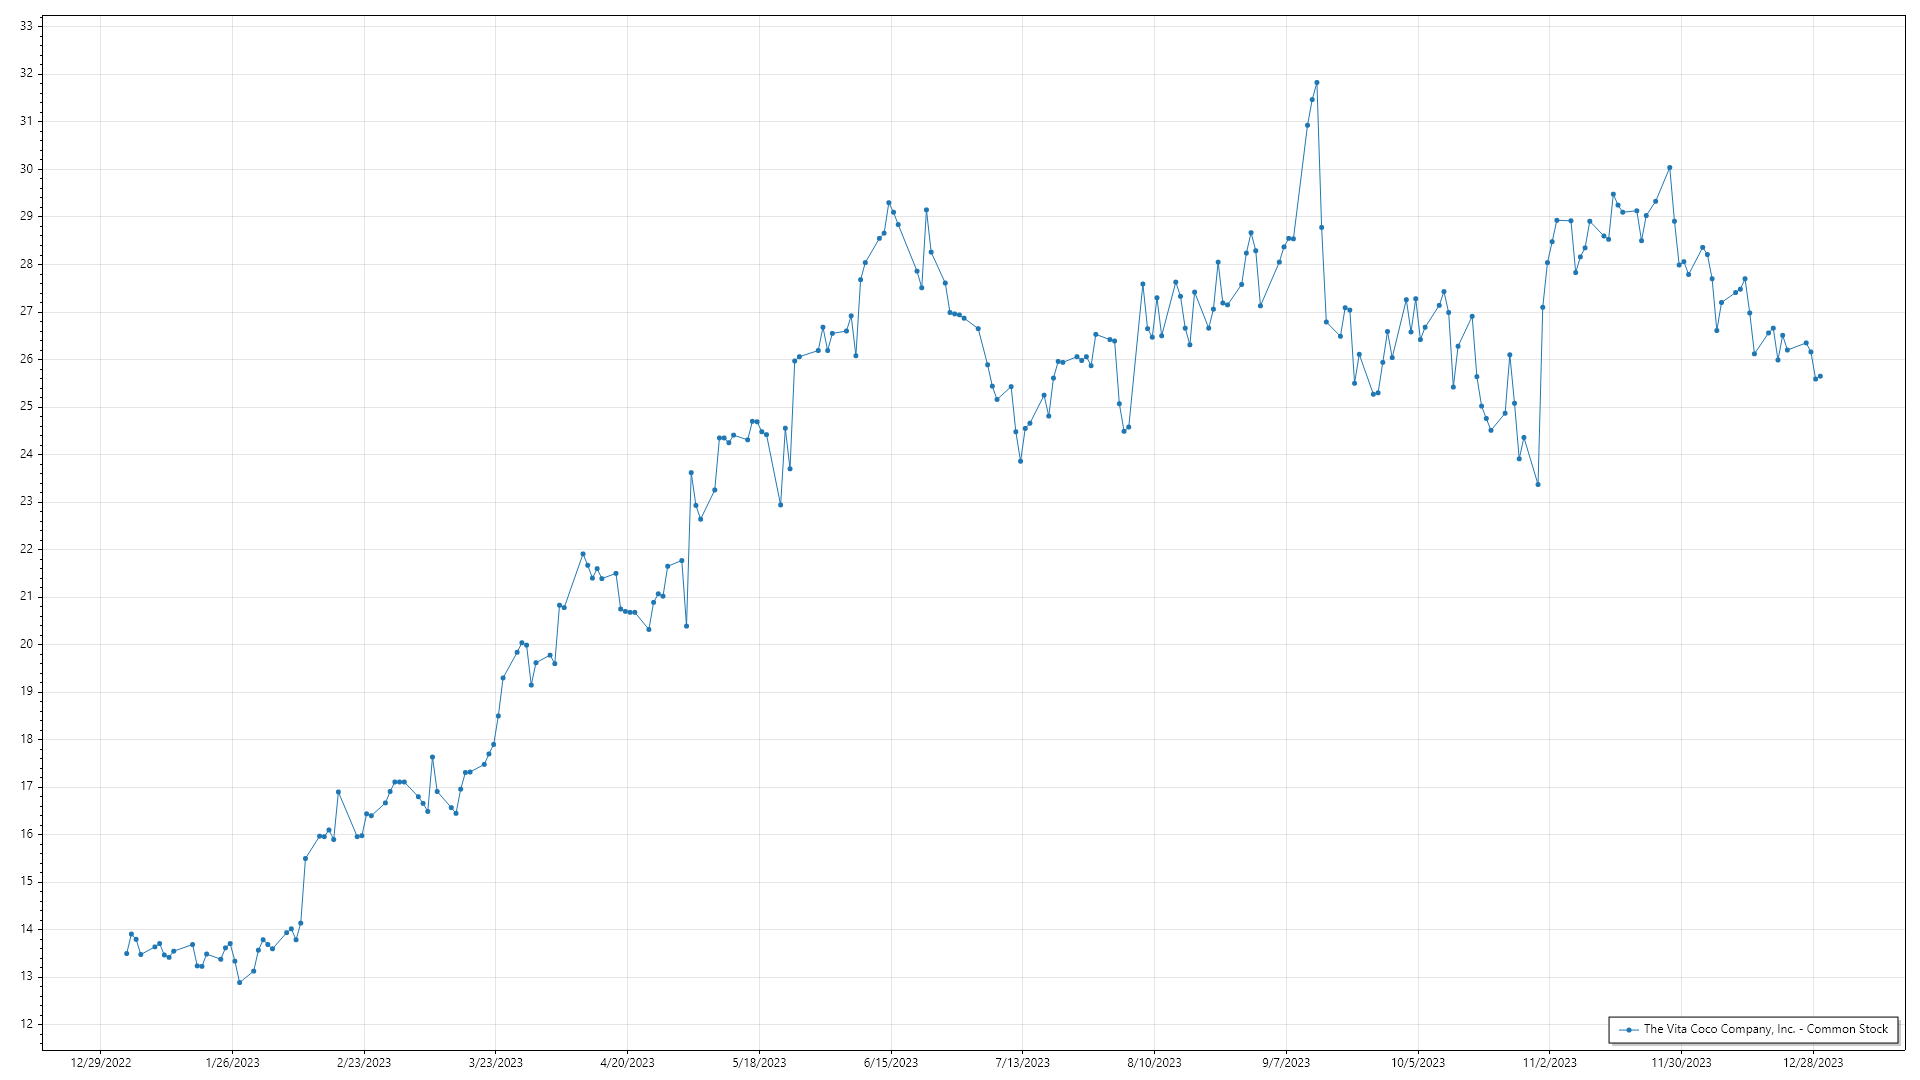This screenshot has width=1920, height=1080.
Task: Select the last data point of series
Action: click(1820, 376)
